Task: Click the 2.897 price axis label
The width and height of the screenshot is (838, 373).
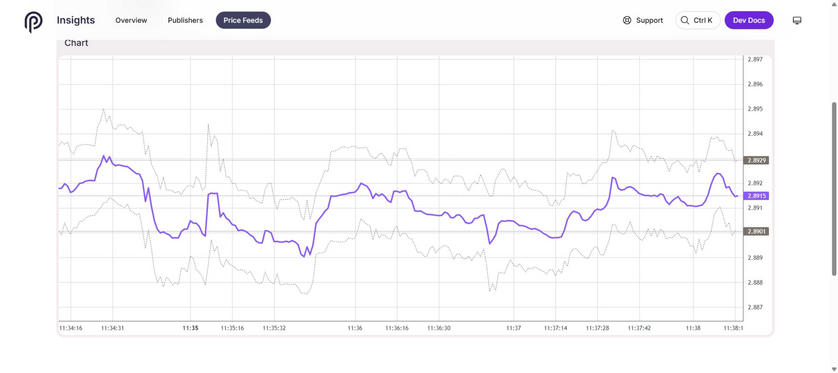Action: click(x=754, y=59)
